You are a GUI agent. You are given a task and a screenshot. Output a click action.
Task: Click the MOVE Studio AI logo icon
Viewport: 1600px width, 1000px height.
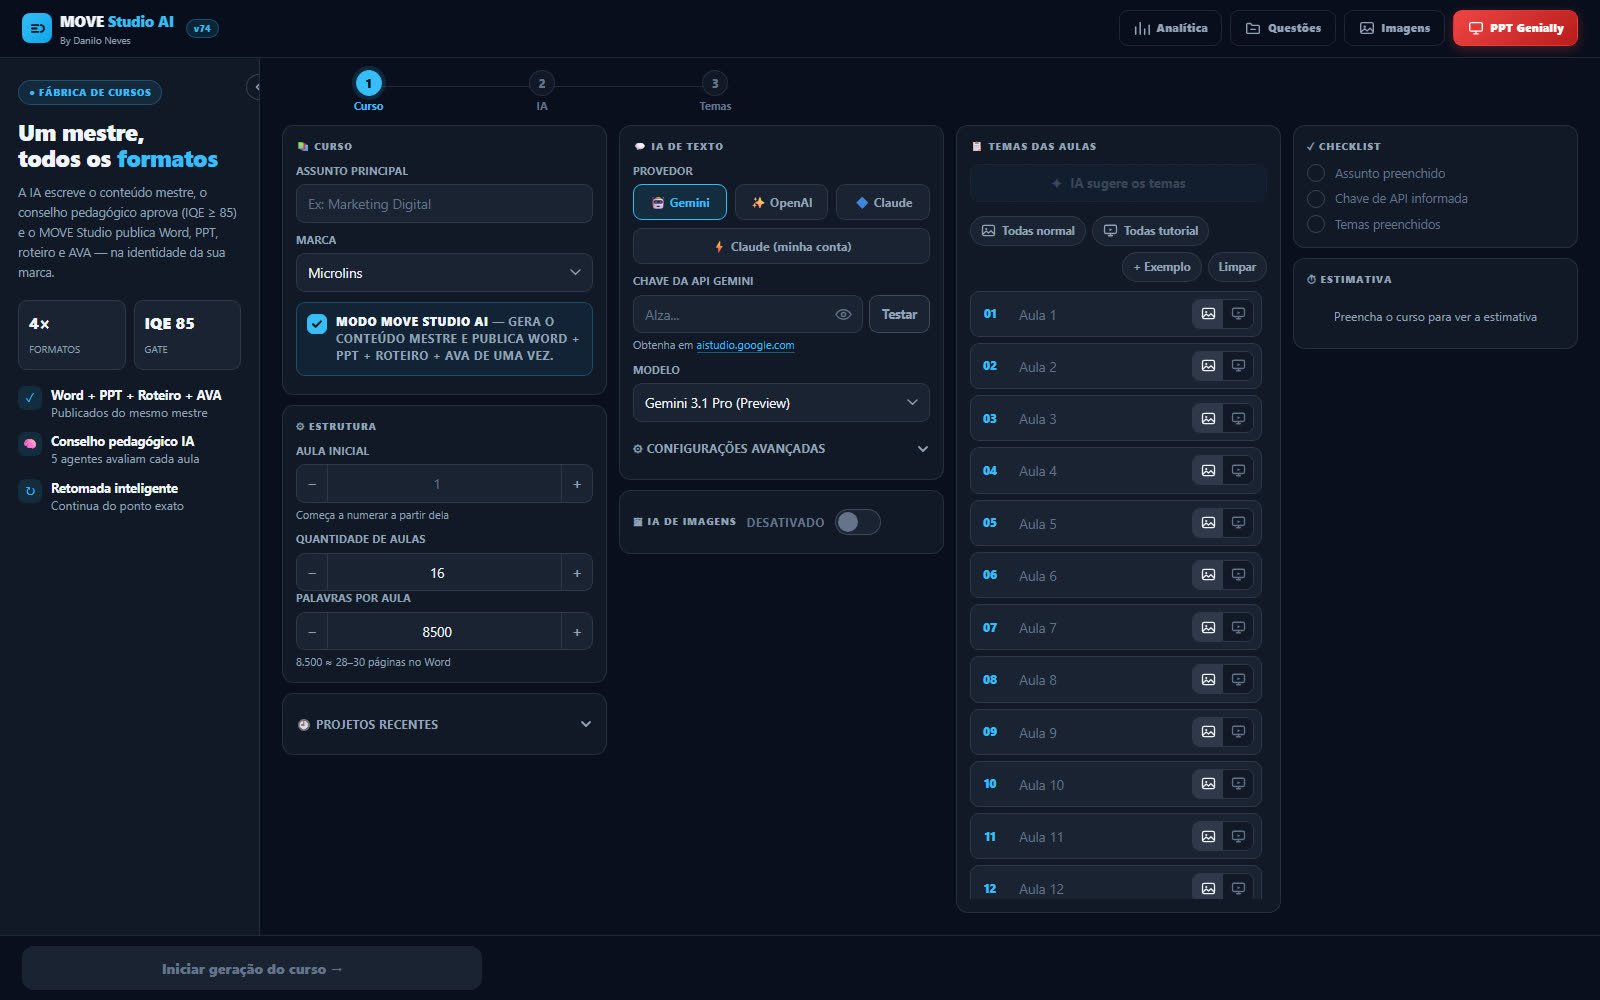pyautogui.click(x=37, y=28)
